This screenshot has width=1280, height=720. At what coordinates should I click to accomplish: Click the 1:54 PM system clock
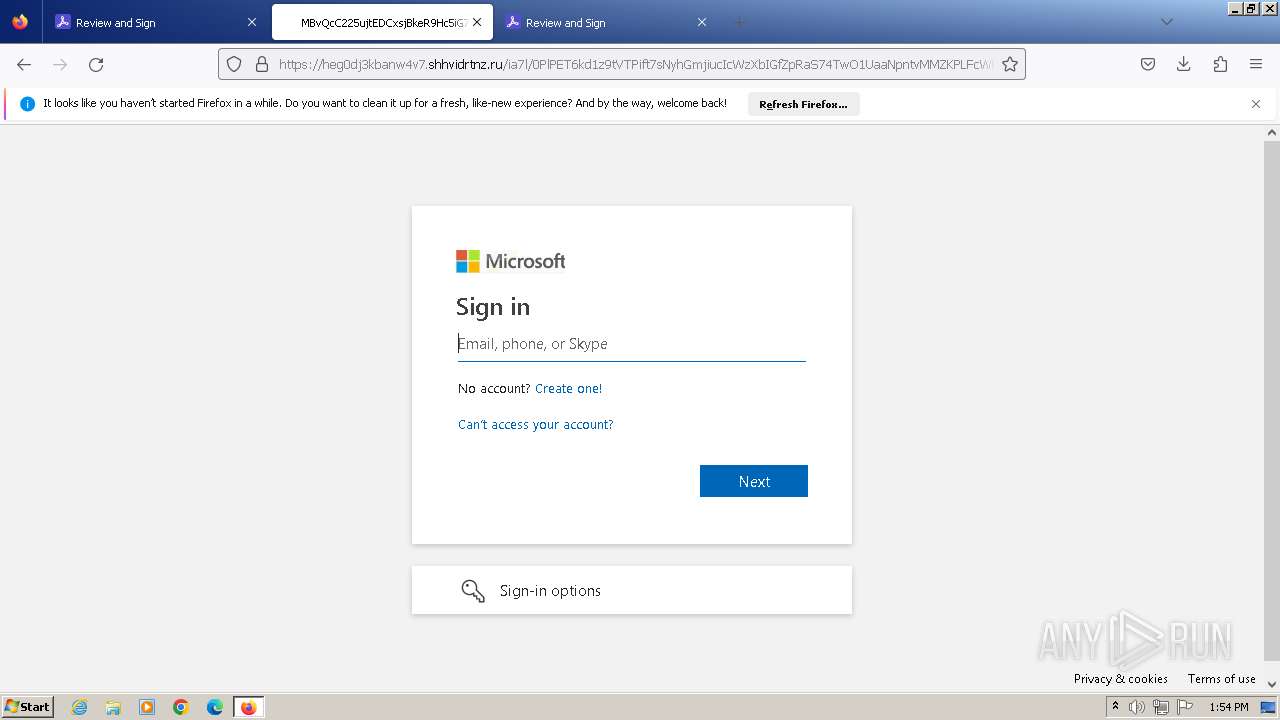click(x=1229, y=707)
